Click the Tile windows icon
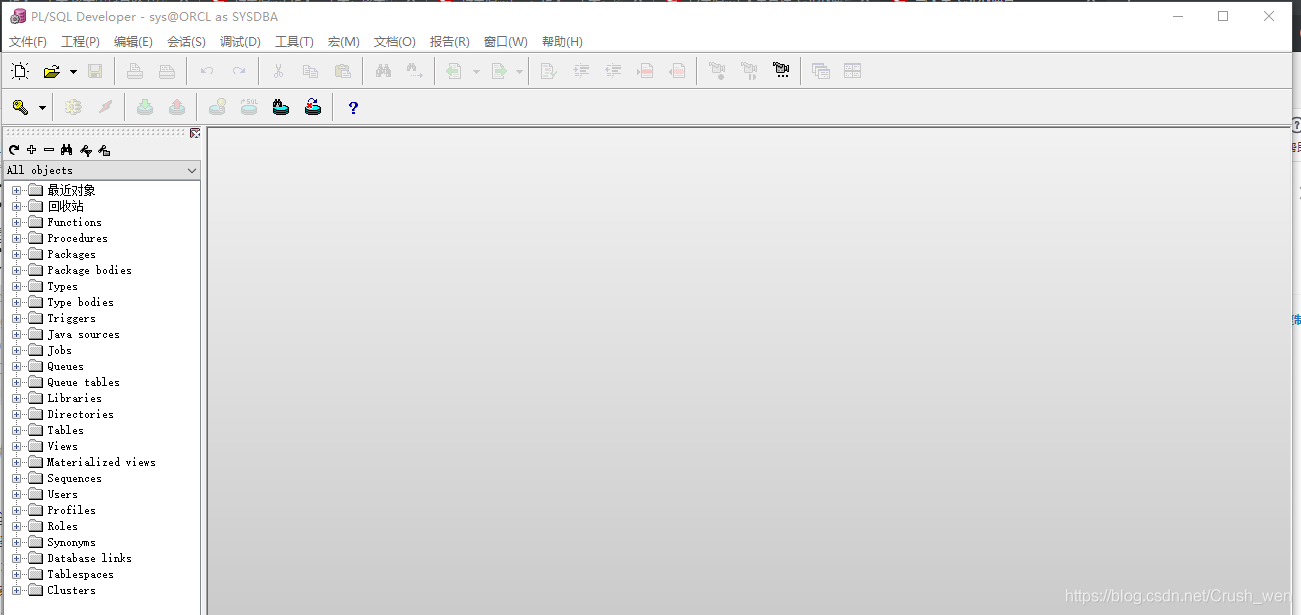This screenshot has height=615, width=1301. coord(853,71)
